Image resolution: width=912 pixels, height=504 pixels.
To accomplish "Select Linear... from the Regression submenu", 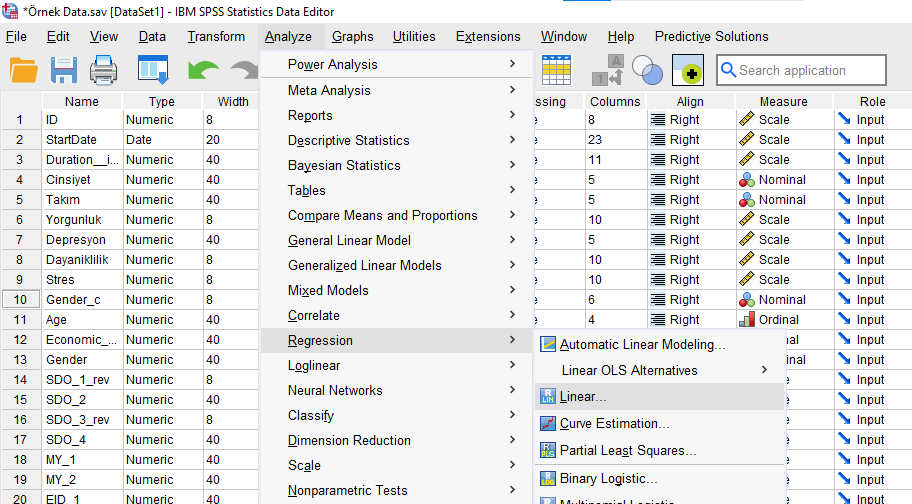I will [x=583, y=397].
